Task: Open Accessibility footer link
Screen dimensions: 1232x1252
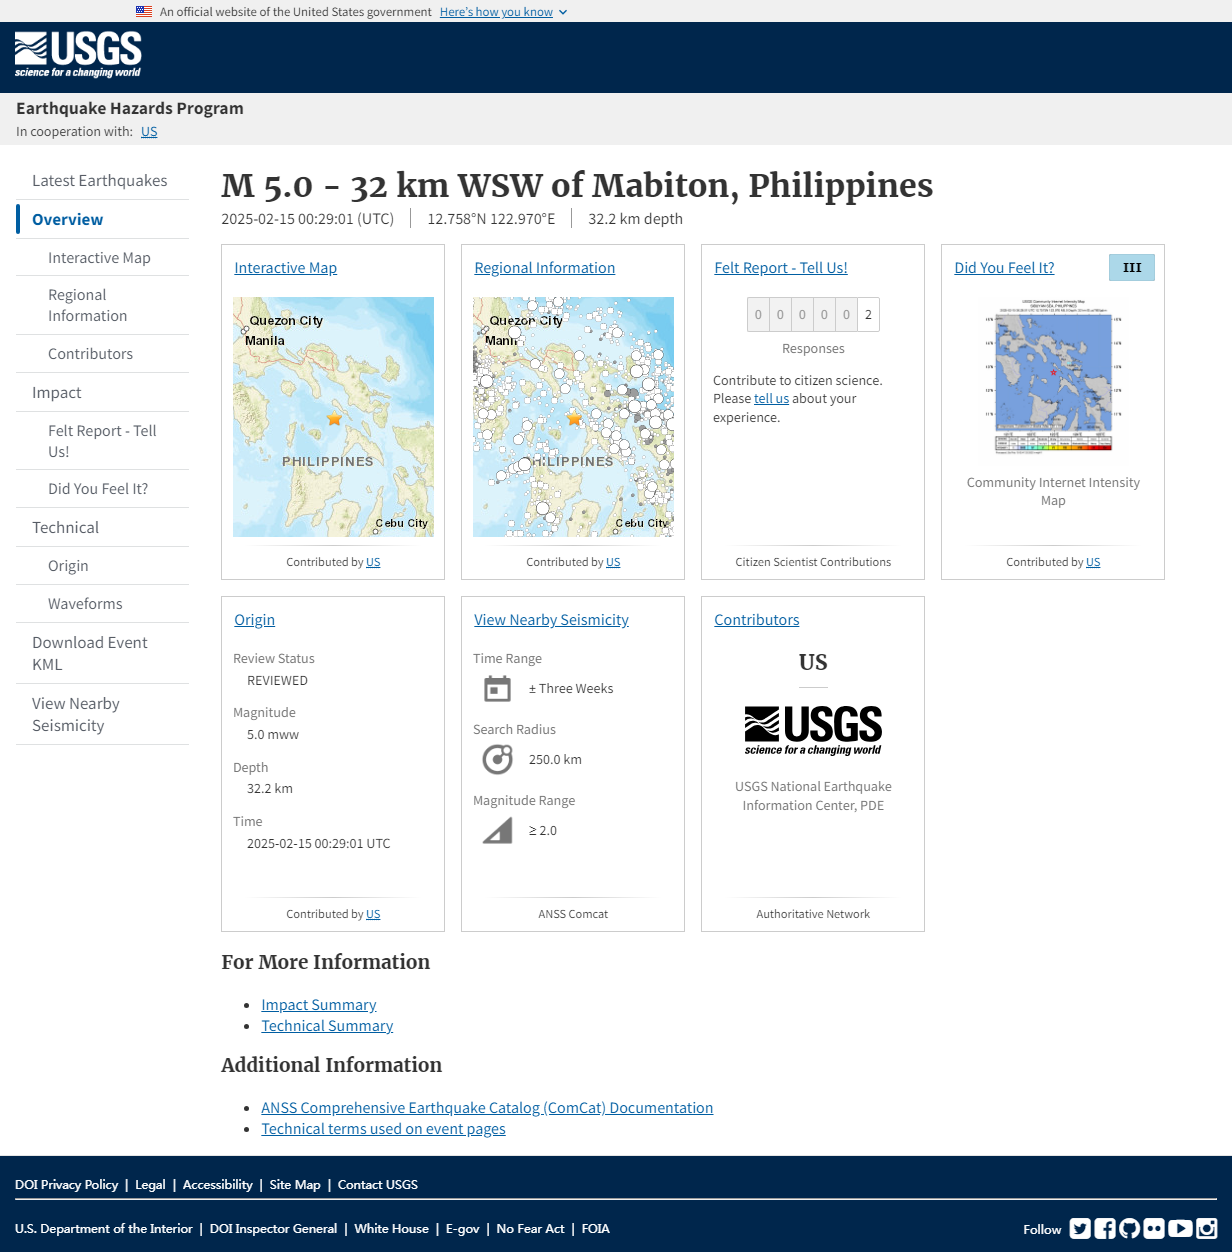Action: (x=217, y=1185)
